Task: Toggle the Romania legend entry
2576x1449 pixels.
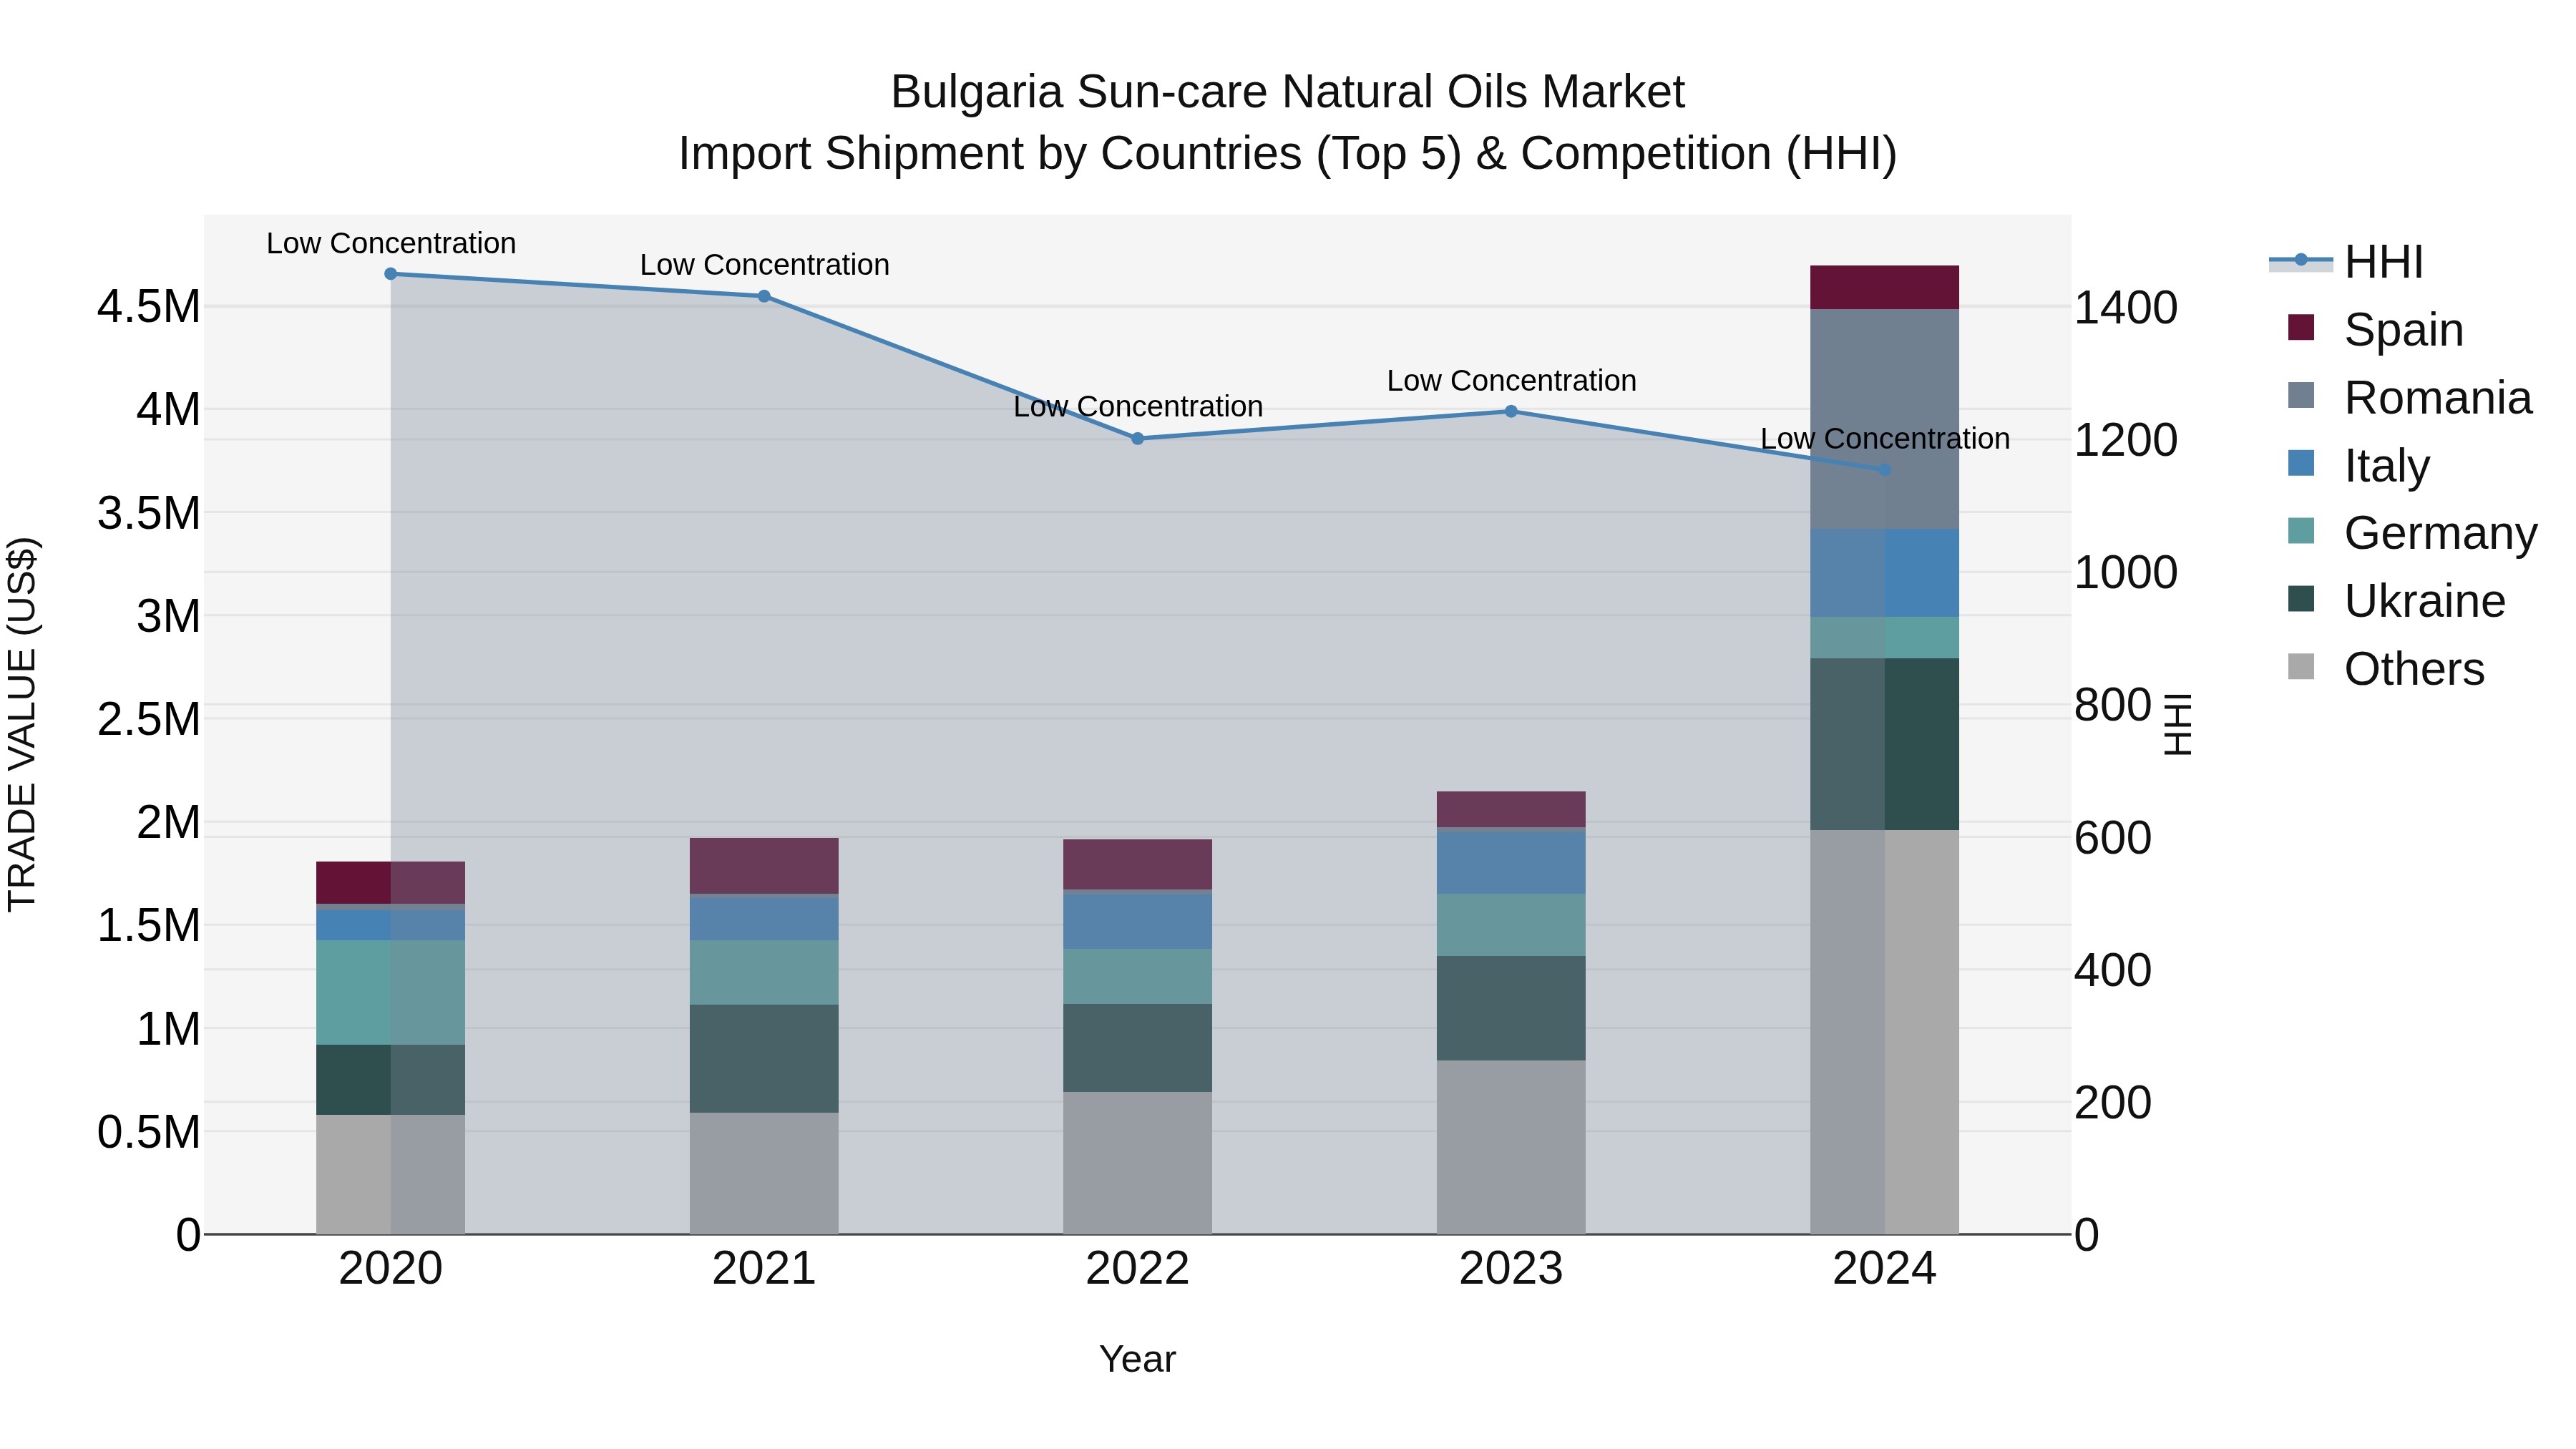Action: (x=2410, y=397)
